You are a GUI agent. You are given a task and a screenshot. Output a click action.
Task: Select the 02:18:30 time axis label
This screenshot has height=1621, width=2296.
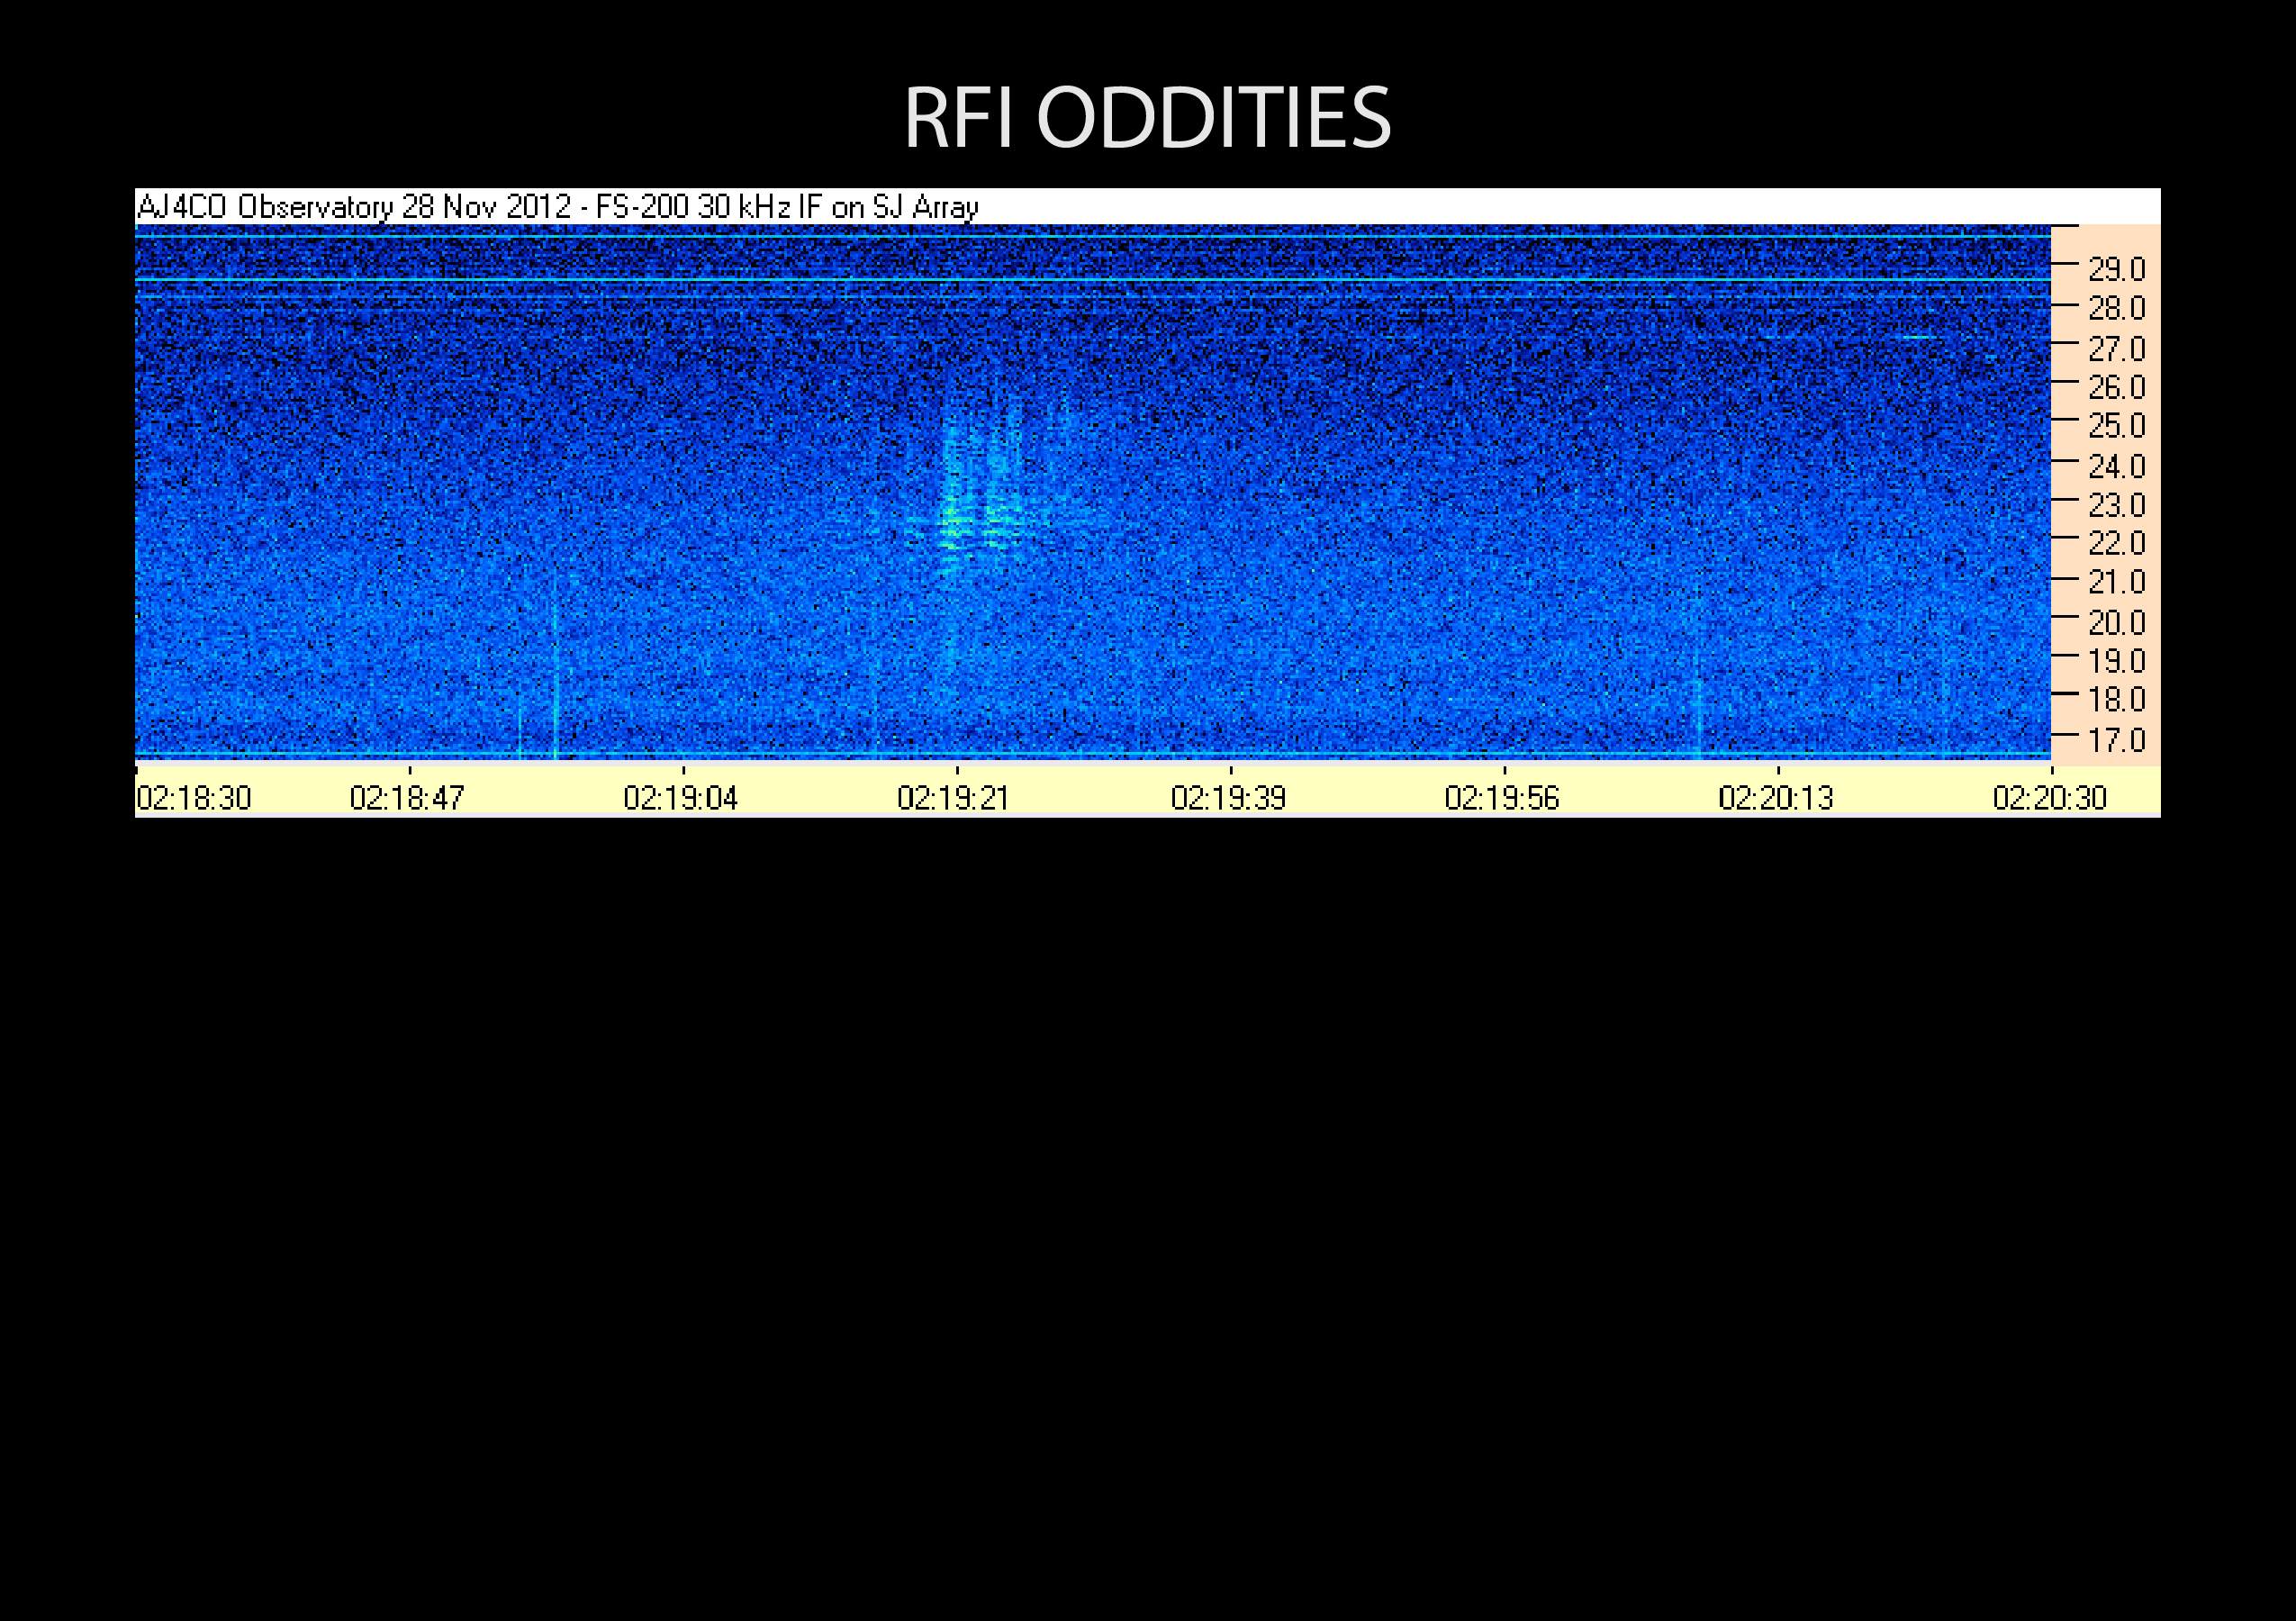coord(193,798)
